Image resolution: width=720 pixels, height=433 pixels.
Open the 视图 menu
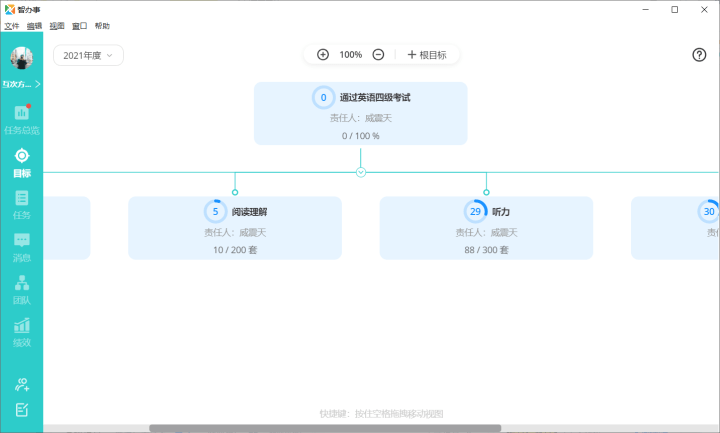tap(57, 26)
